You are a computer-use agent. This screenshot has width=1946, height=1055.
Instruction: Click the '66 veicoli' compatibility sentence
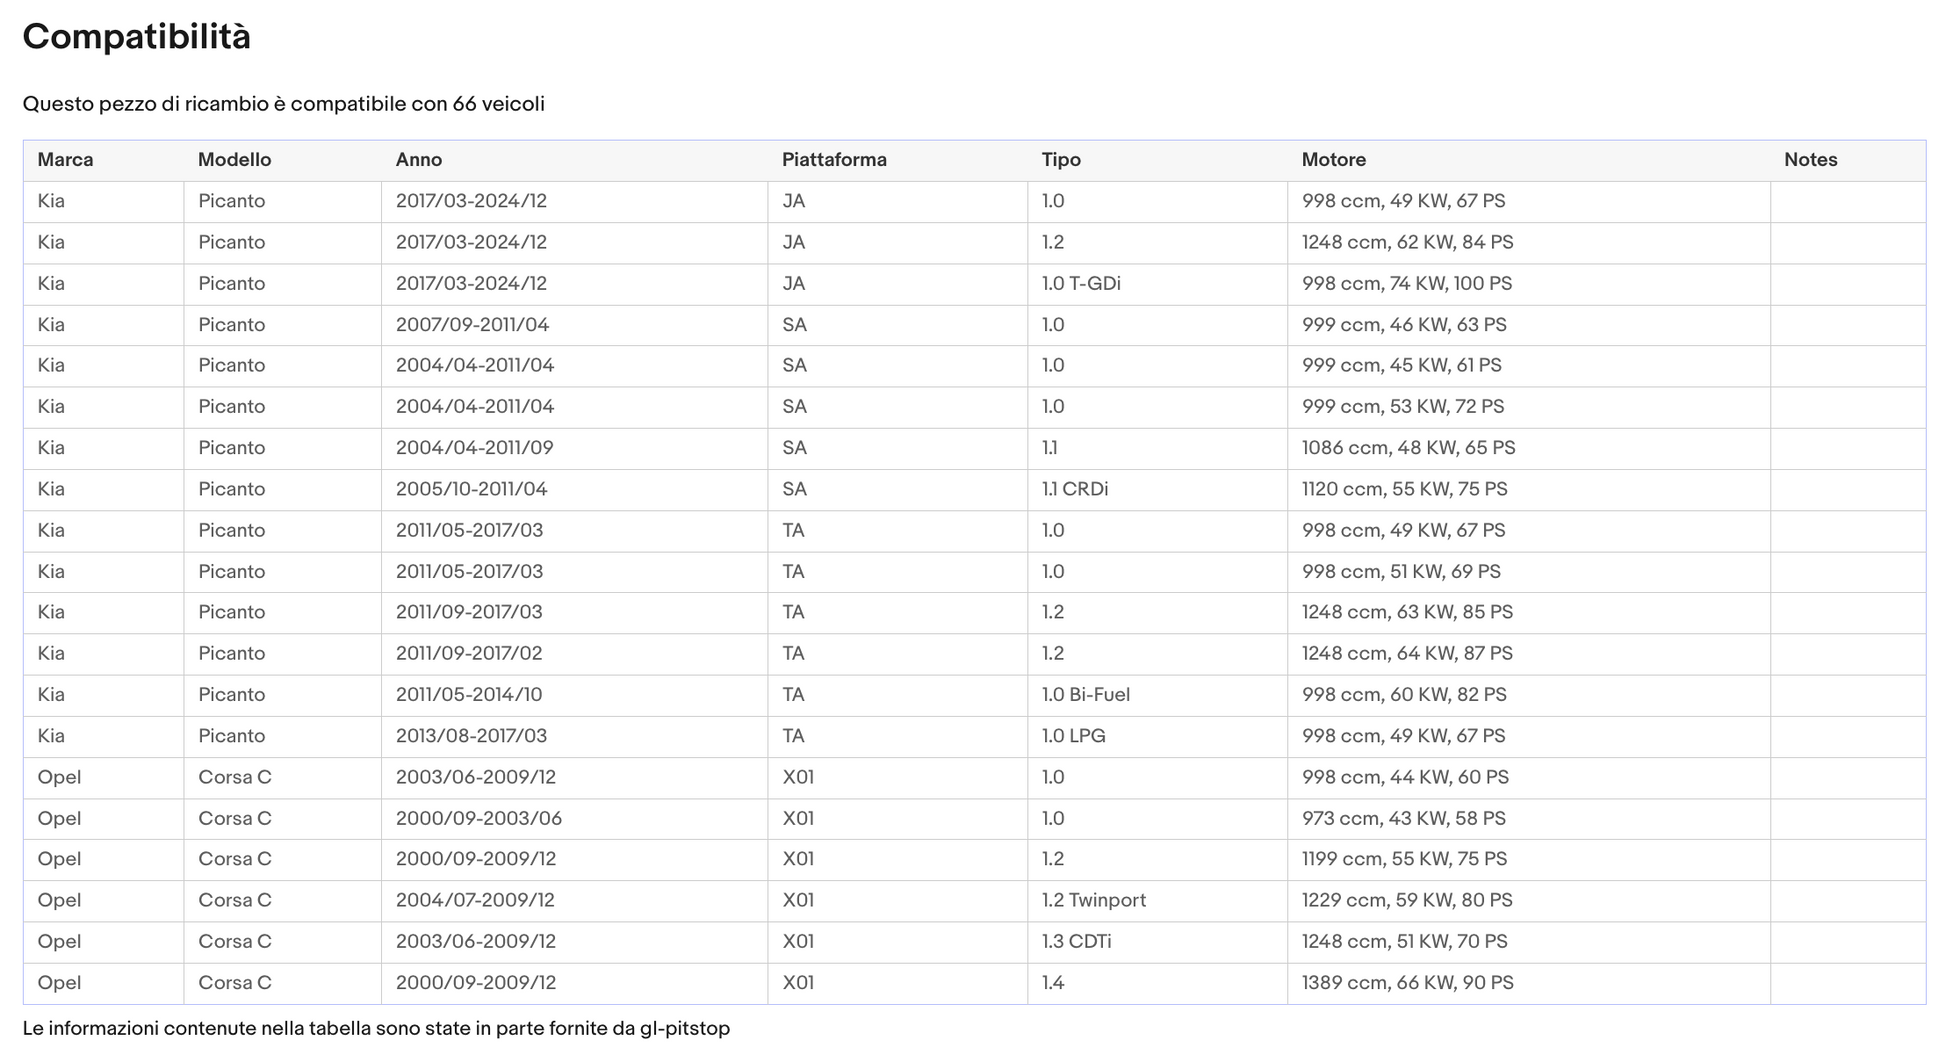click(284, 104)
